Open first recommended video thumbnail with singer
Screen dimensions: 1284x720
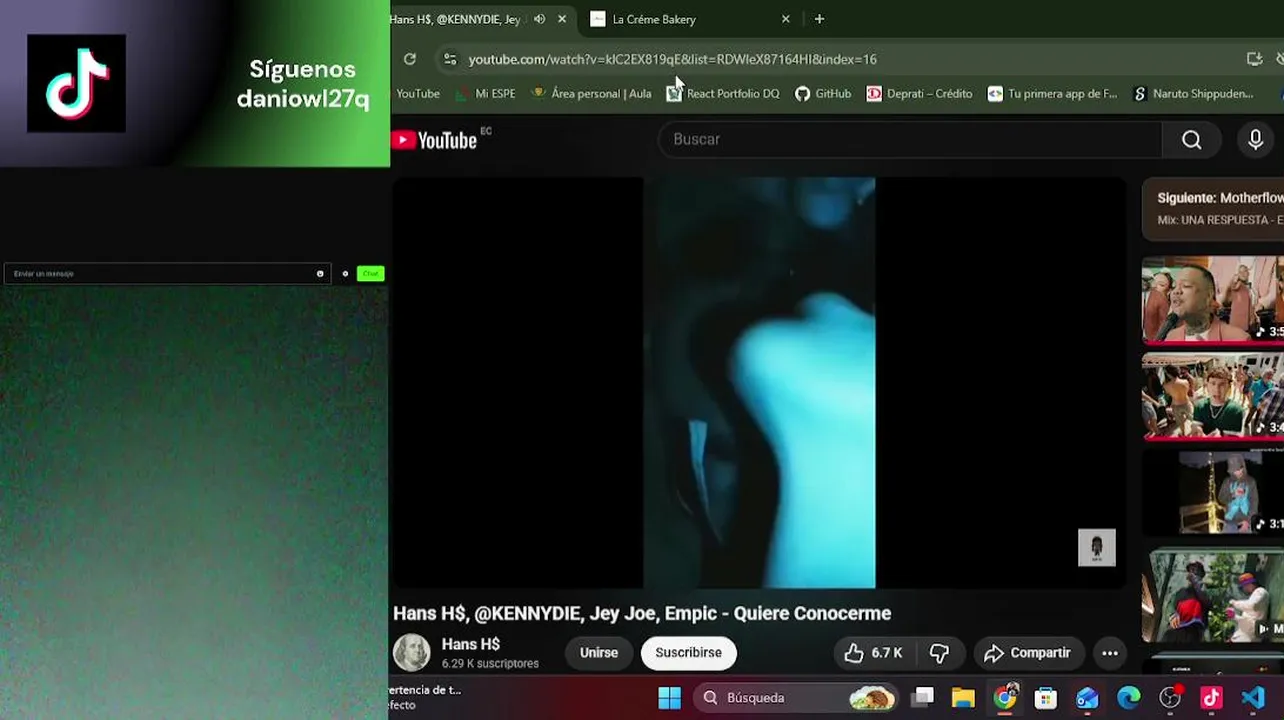(1213, 300)
